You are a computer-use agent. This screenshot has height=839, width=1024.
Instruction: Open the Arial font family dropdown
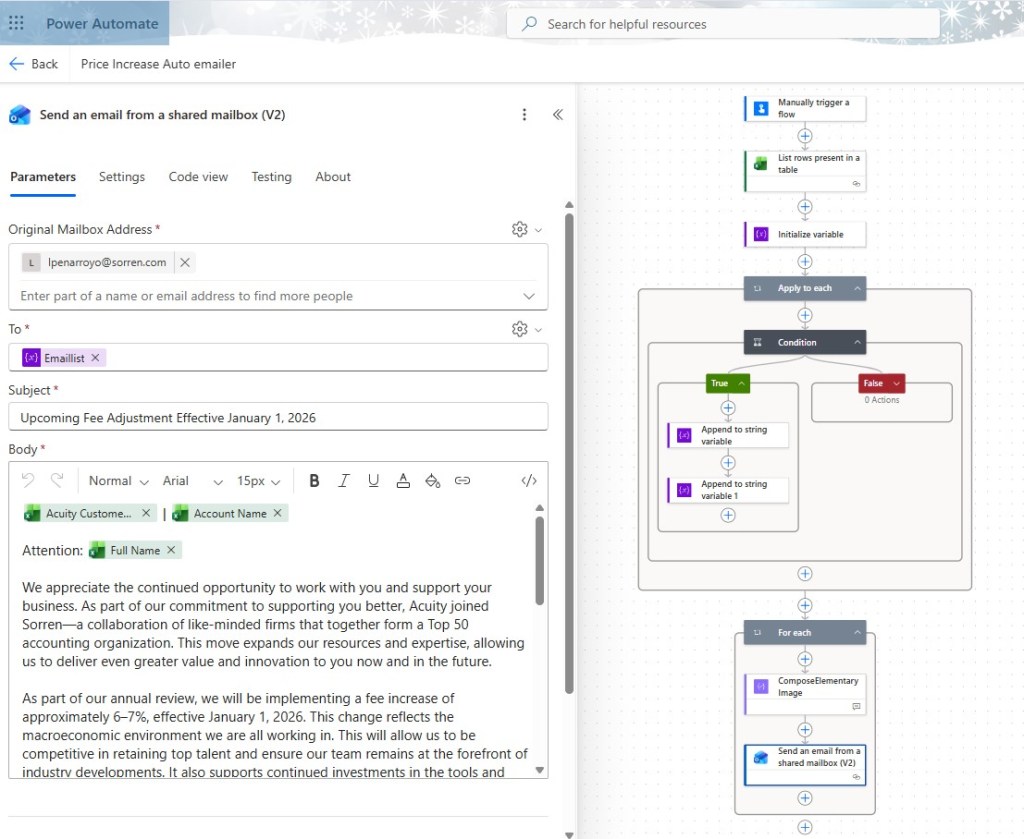tap(193, 481)
